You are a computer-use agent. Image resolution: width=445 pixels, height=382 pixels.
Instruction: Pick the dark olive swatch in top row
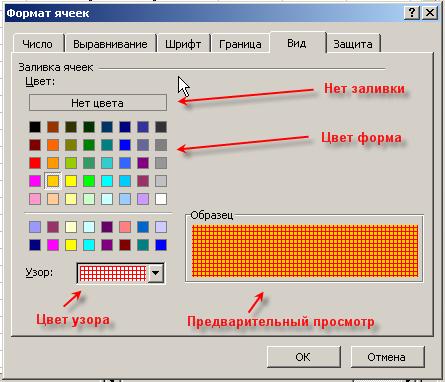tap(71, 127)
